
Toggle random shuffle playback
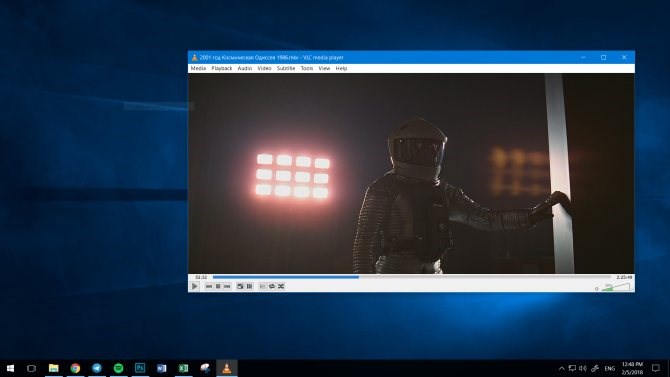[281, 286]
